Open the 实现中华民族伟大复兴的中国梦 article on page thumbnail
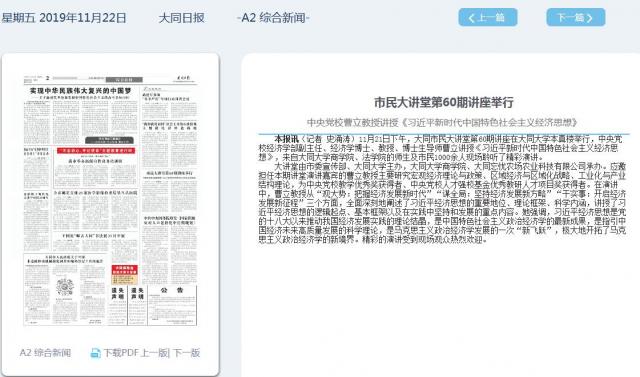The width and height of the screenshot is (640, 377). click(x=81, y=91)
